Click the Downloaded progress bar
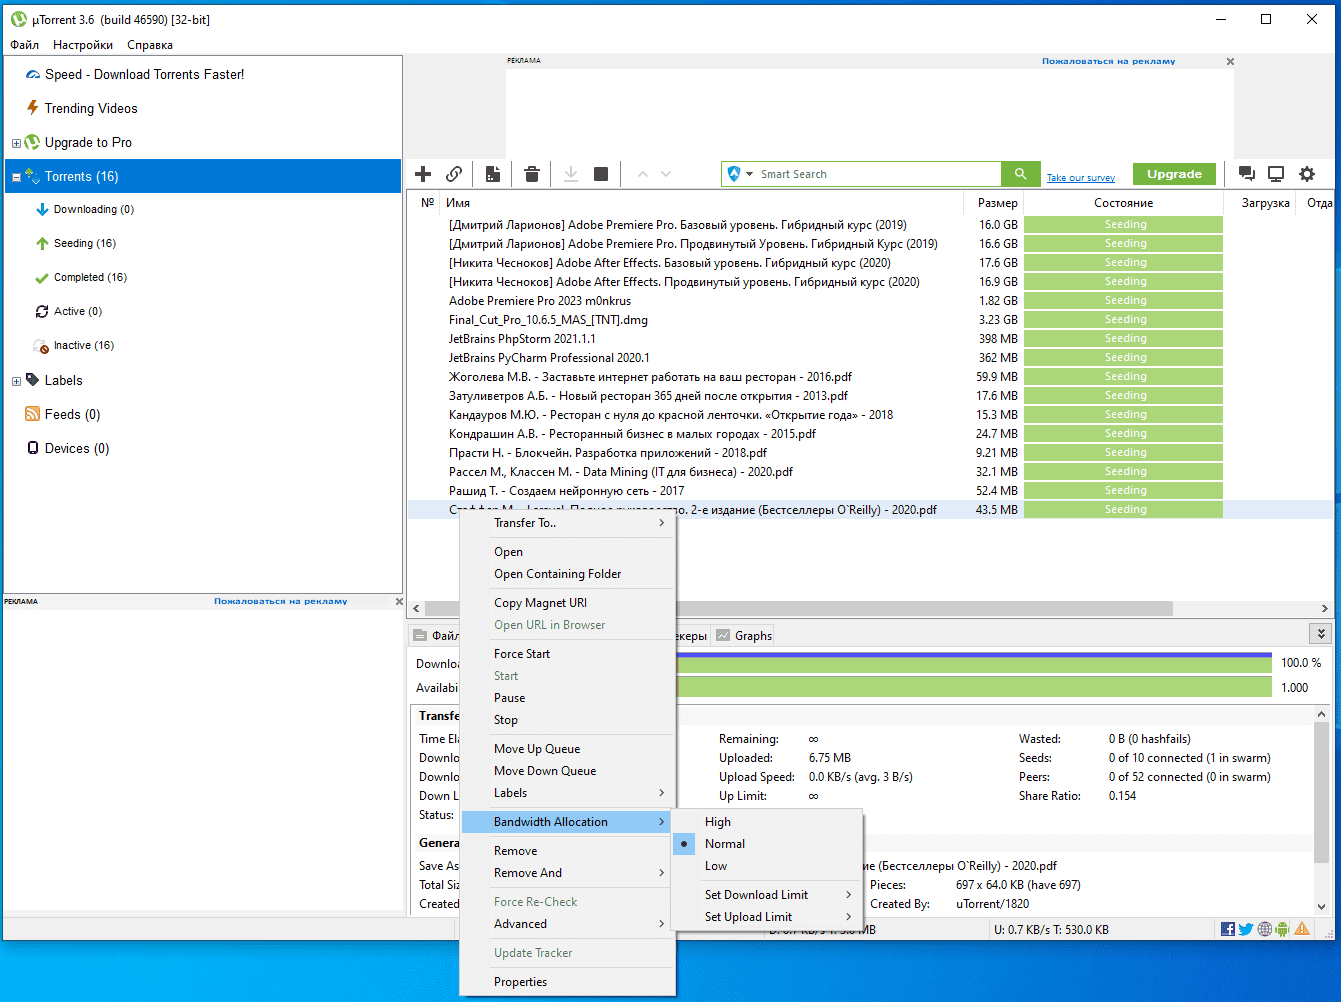Viewport: 1341px width, 1002px height. click(x=974, y=663)
